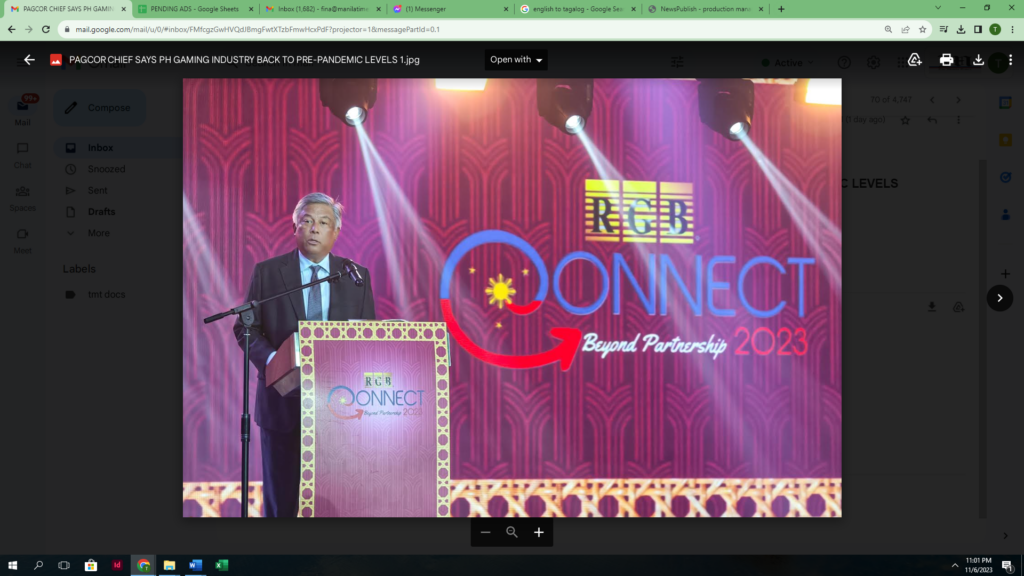Expand hidden system tray icons

[x=955, y=565]
